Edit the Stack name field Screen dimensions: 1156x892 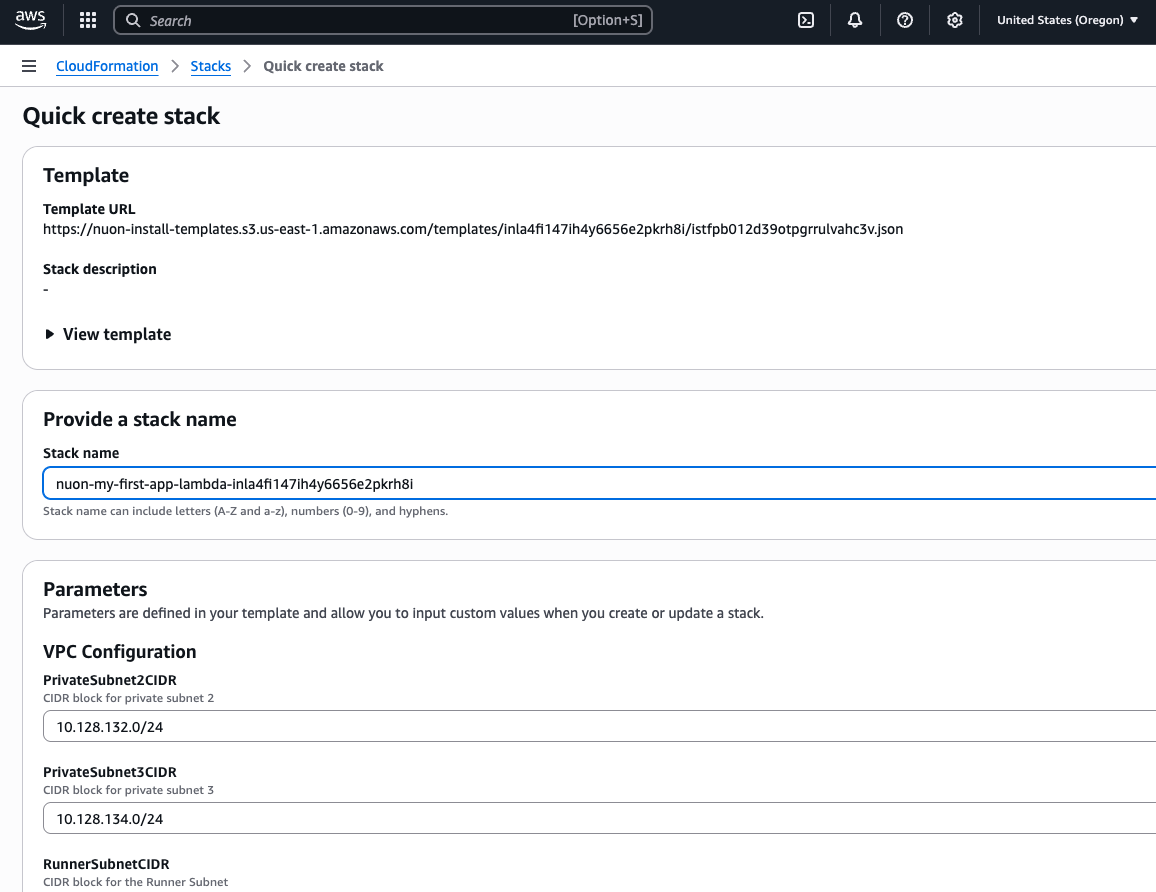click(599, 484)
